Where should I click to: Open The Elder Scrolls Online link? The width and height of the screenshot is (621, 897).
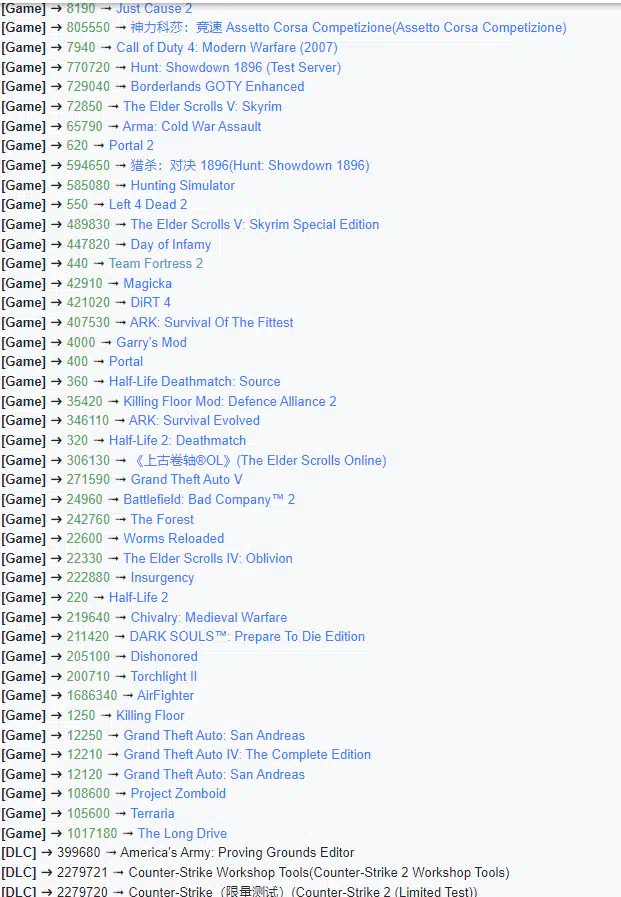tap(259, 461)
